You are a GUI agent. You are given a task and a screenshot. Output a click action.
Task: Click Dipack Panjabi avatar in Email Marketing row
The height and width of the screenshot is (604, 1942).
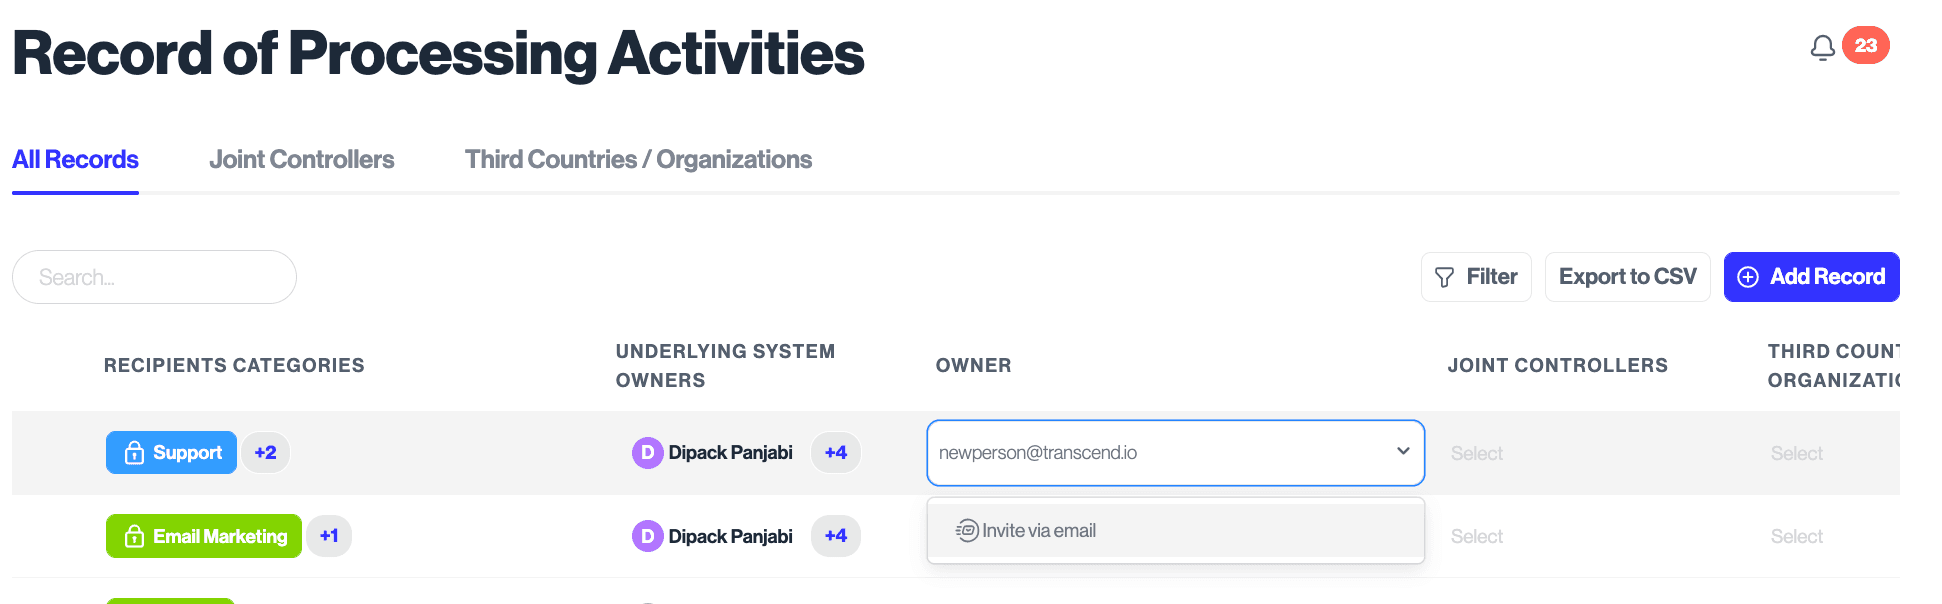(647, 537)
